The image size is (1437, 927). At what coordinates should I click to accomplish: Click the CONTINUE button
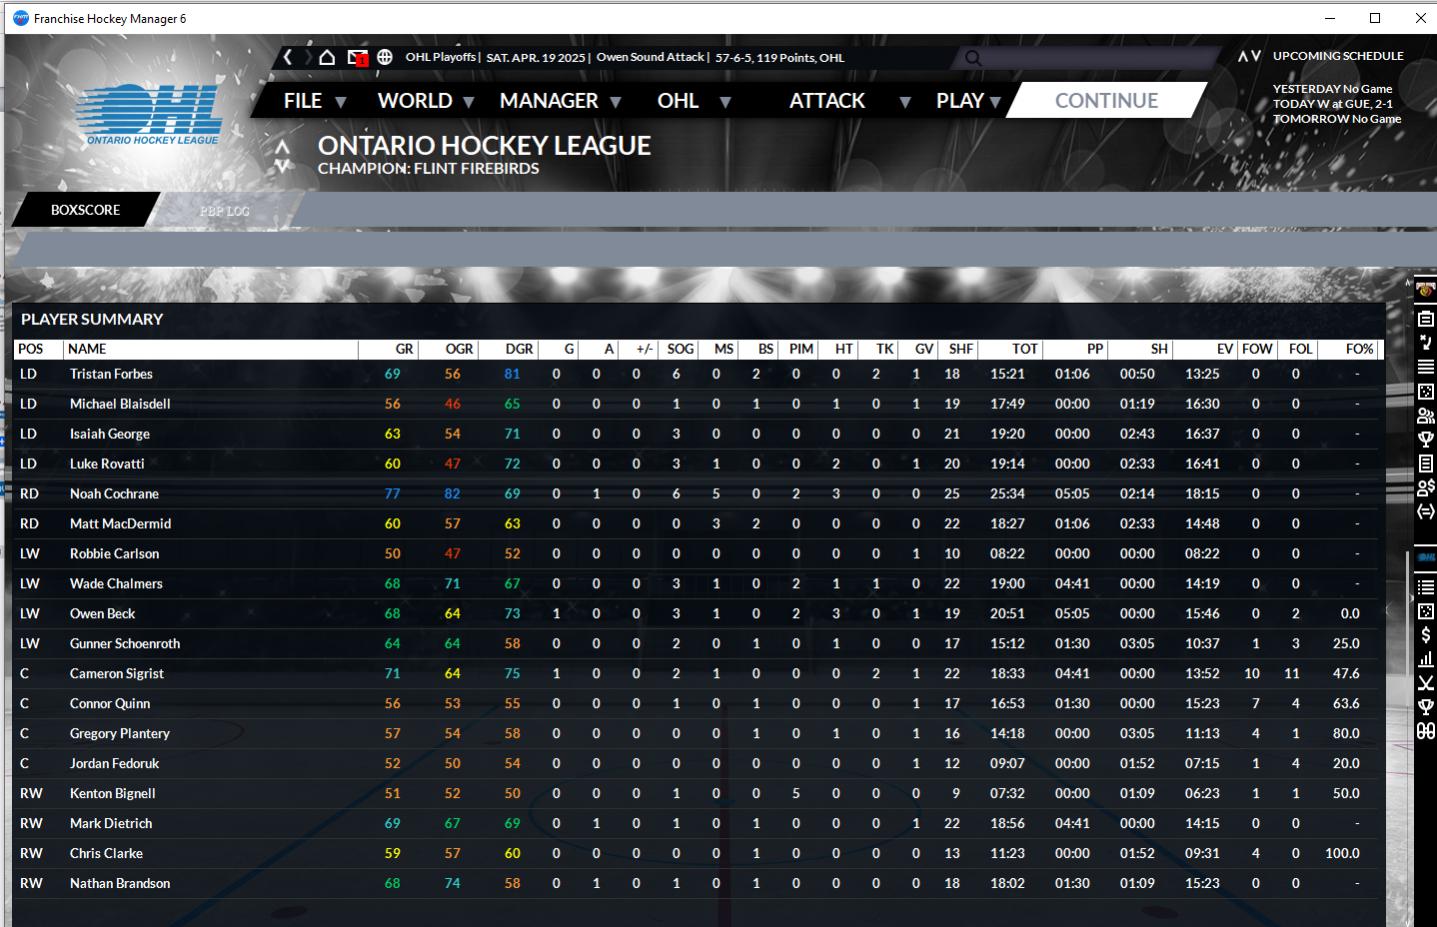click(1106, 100)
